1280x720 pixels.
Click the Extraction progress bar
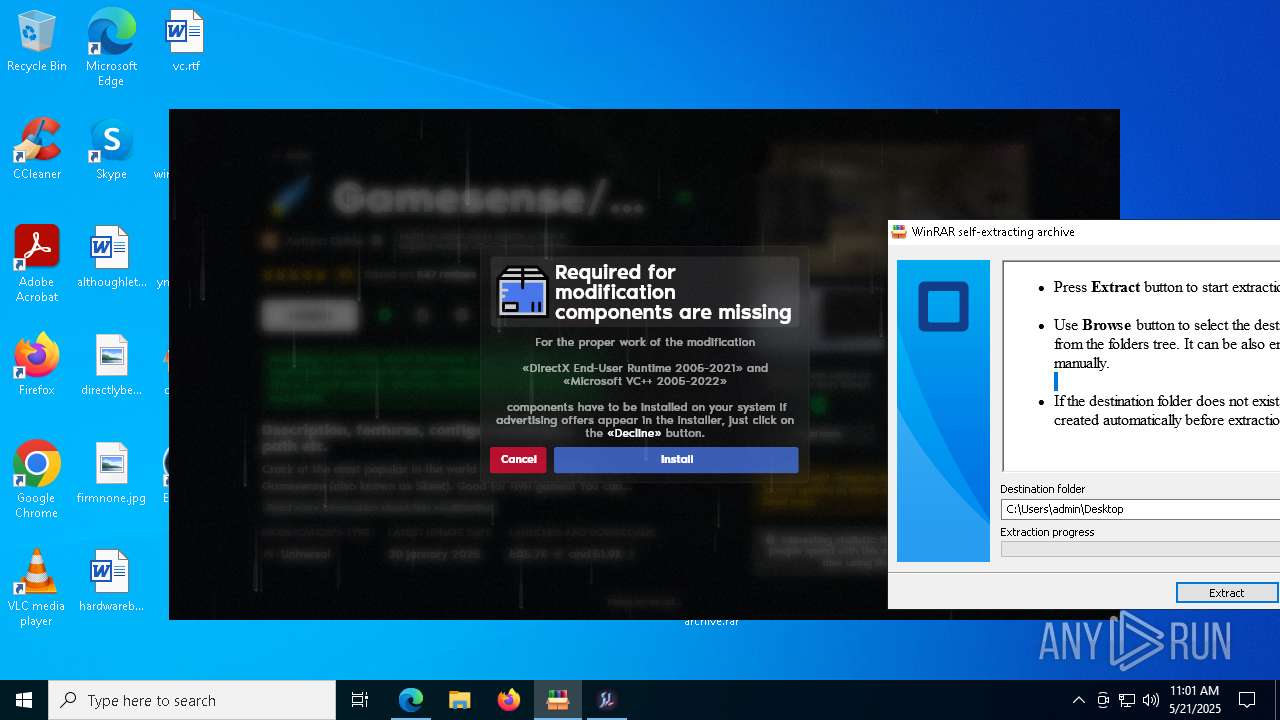[1140, 549]
